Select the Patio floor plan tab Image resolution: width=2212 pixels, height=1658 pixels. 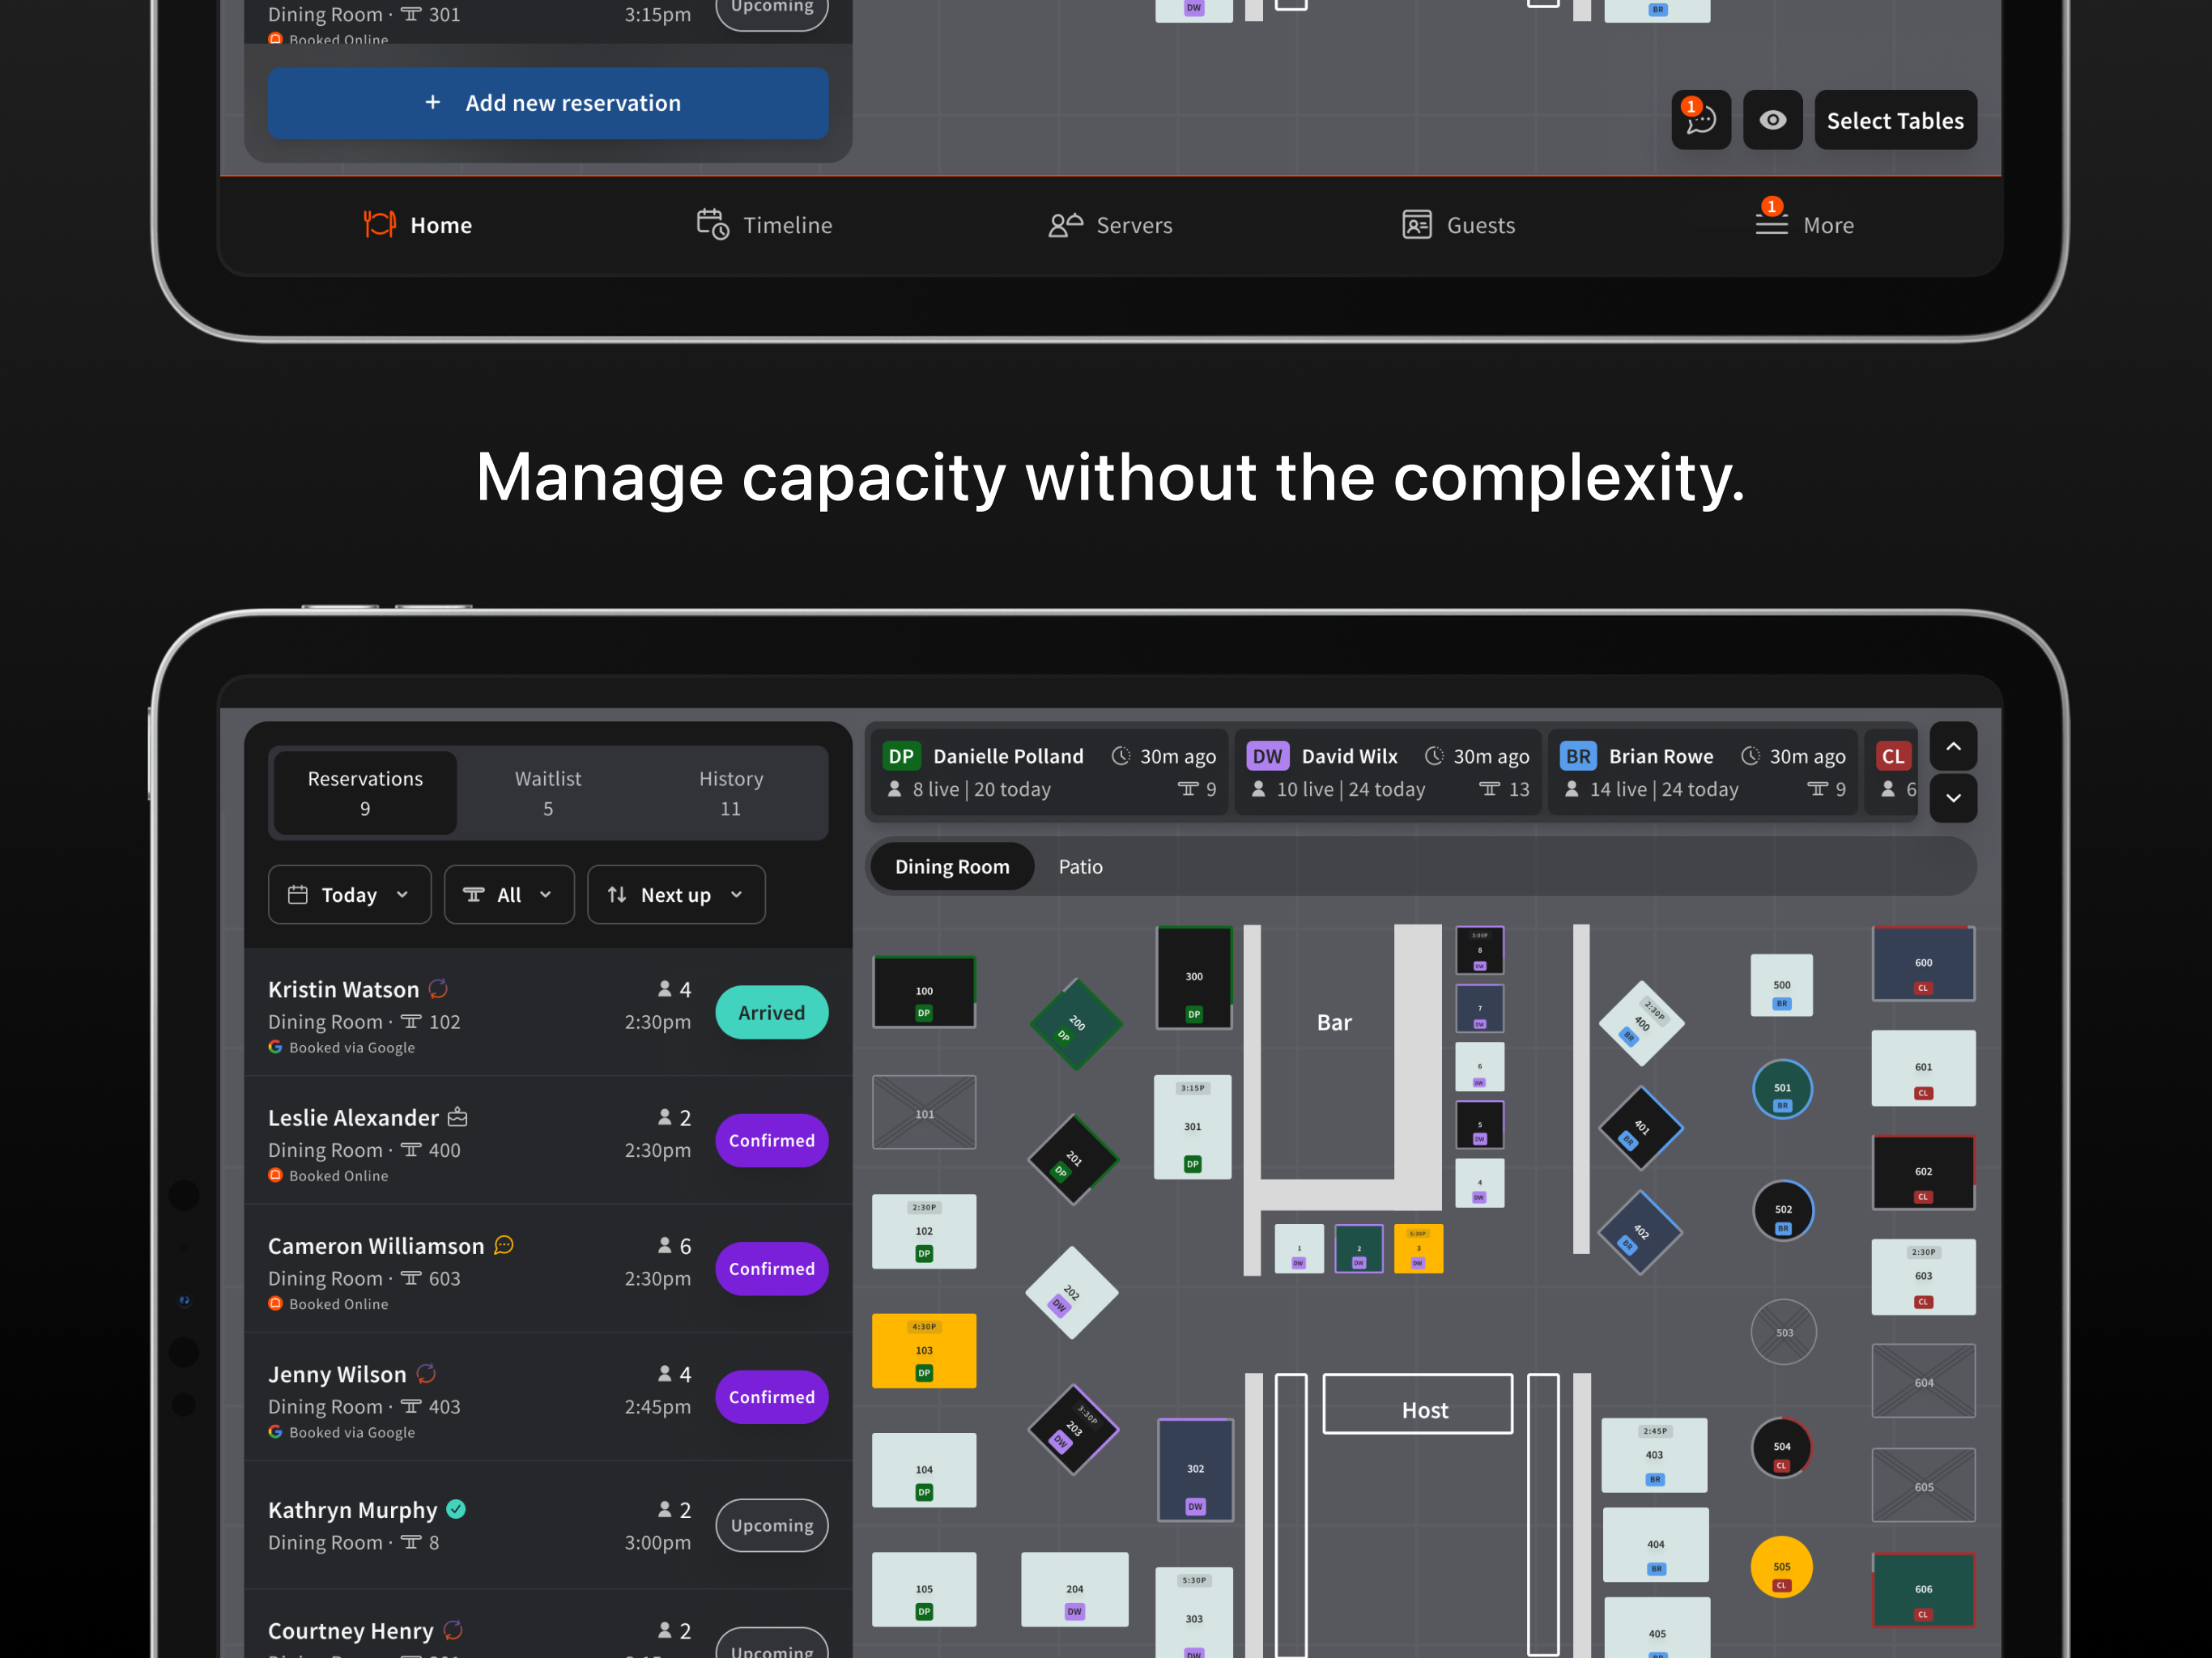[x=1080, y=866]
